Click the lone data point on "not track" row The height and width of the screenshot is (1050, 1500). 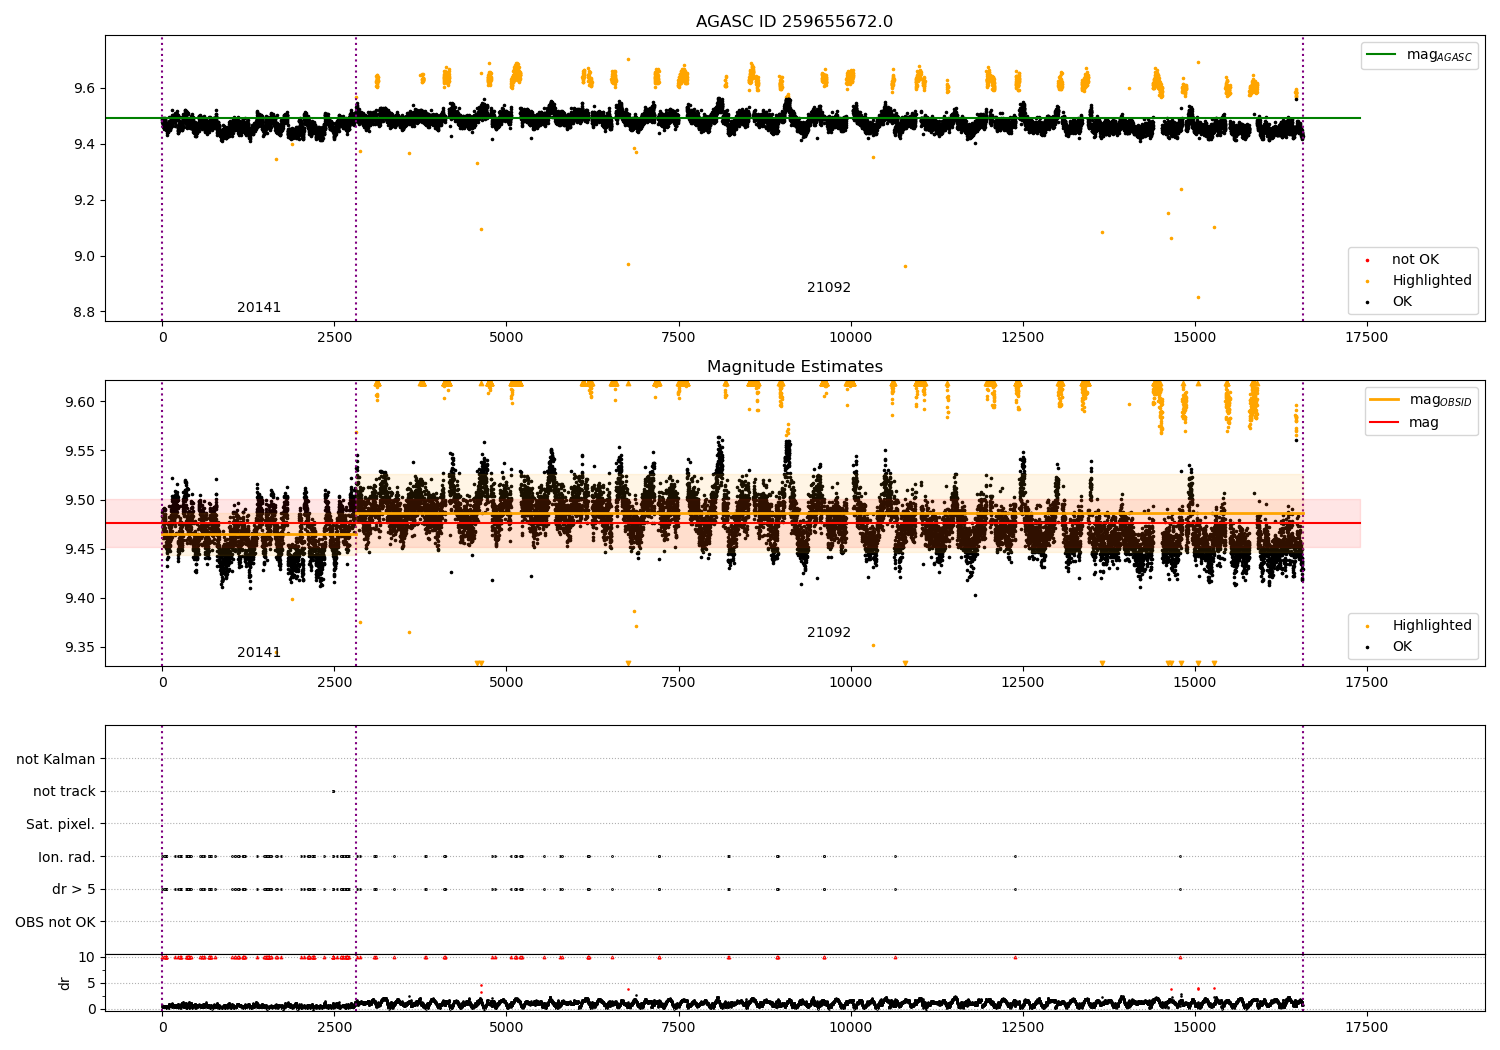click(333, 791)
